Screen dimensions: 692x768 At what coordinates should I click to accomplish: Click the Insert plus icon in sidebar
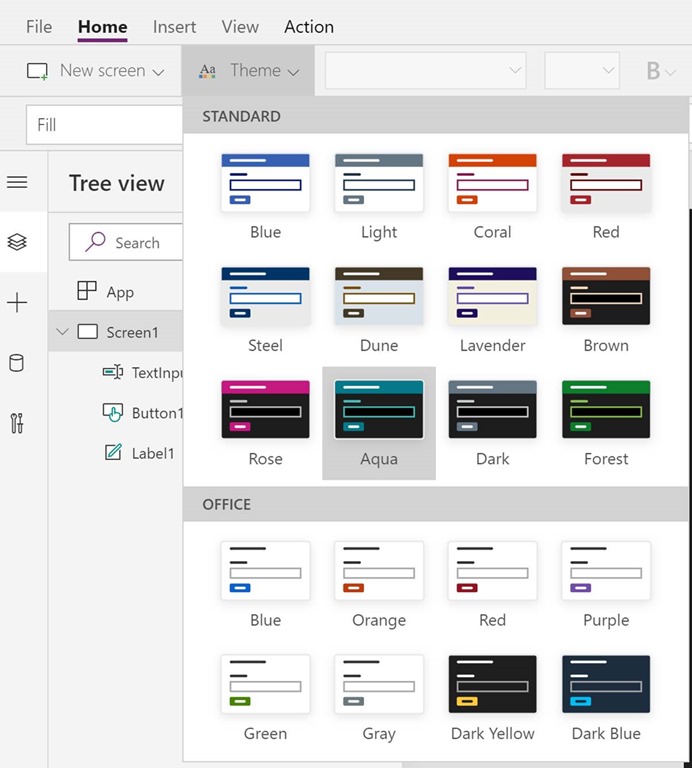(17, 303)
